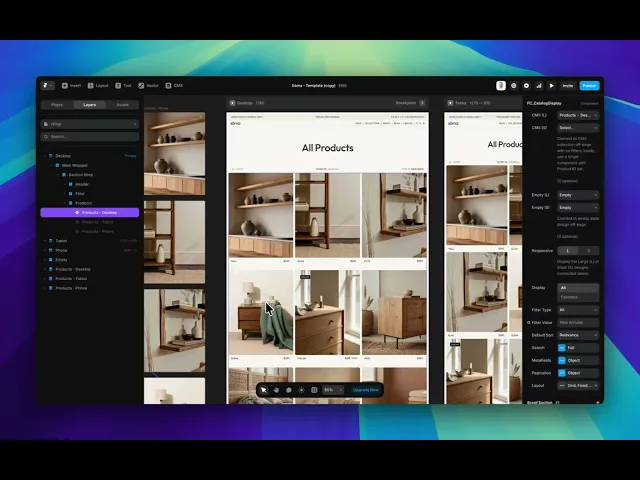Select the hand pan tool
The image size is (640, 480).
point(276,390)
